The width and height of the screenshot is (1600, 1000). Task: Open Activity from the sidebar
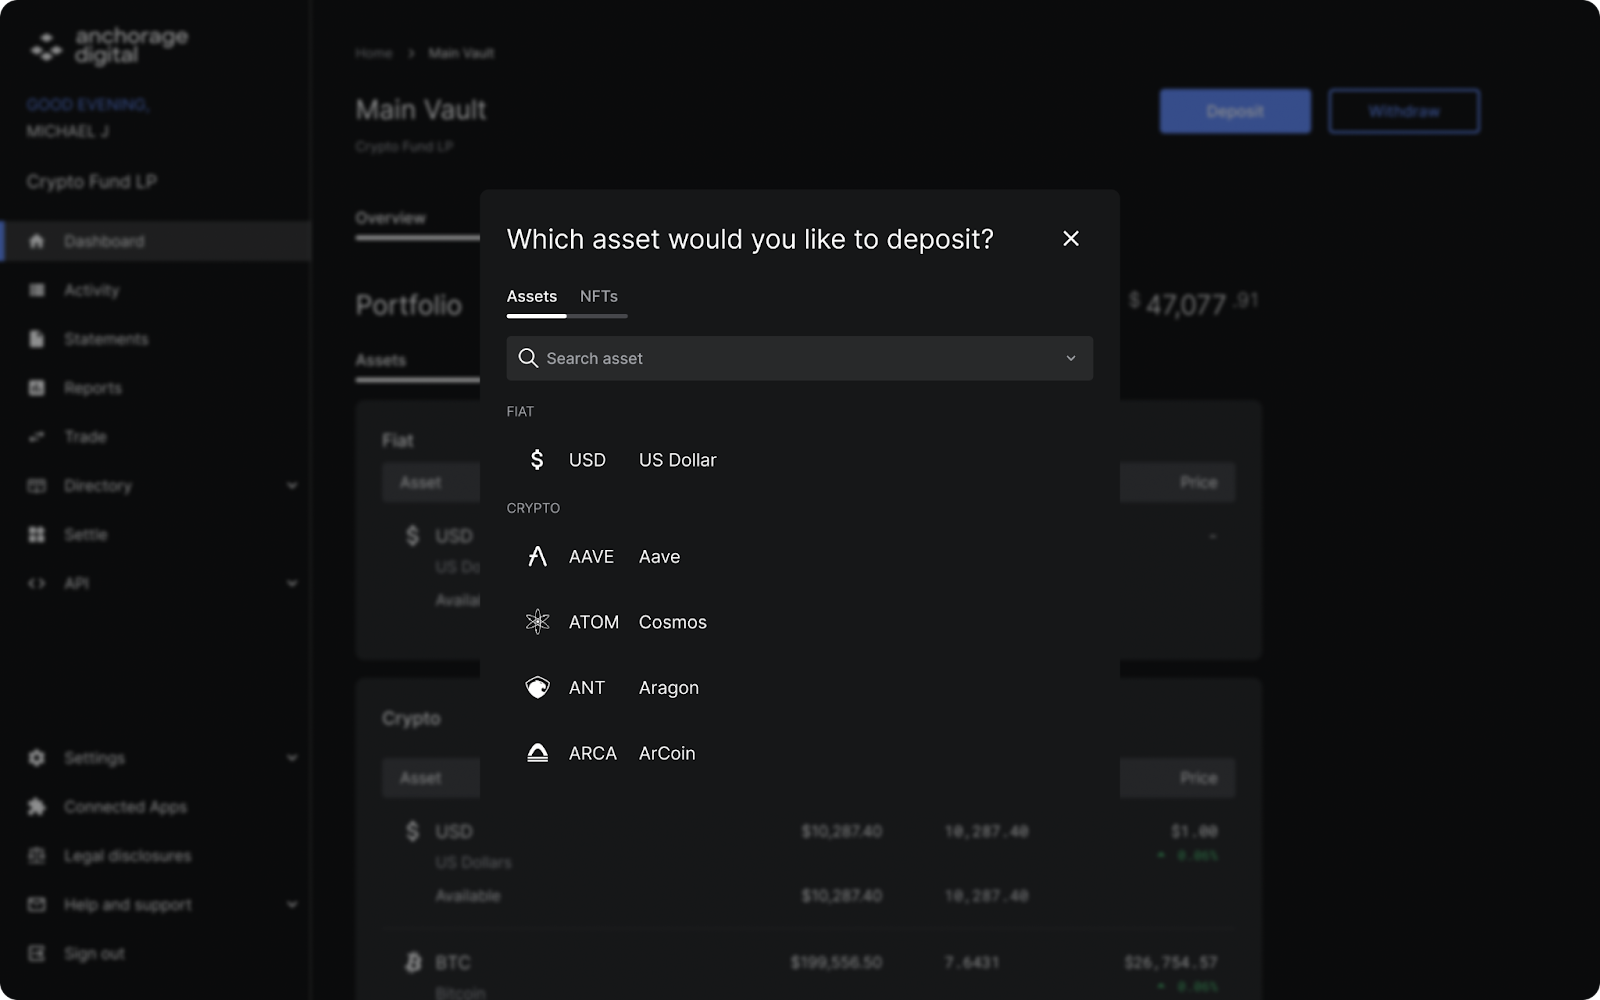91,290
